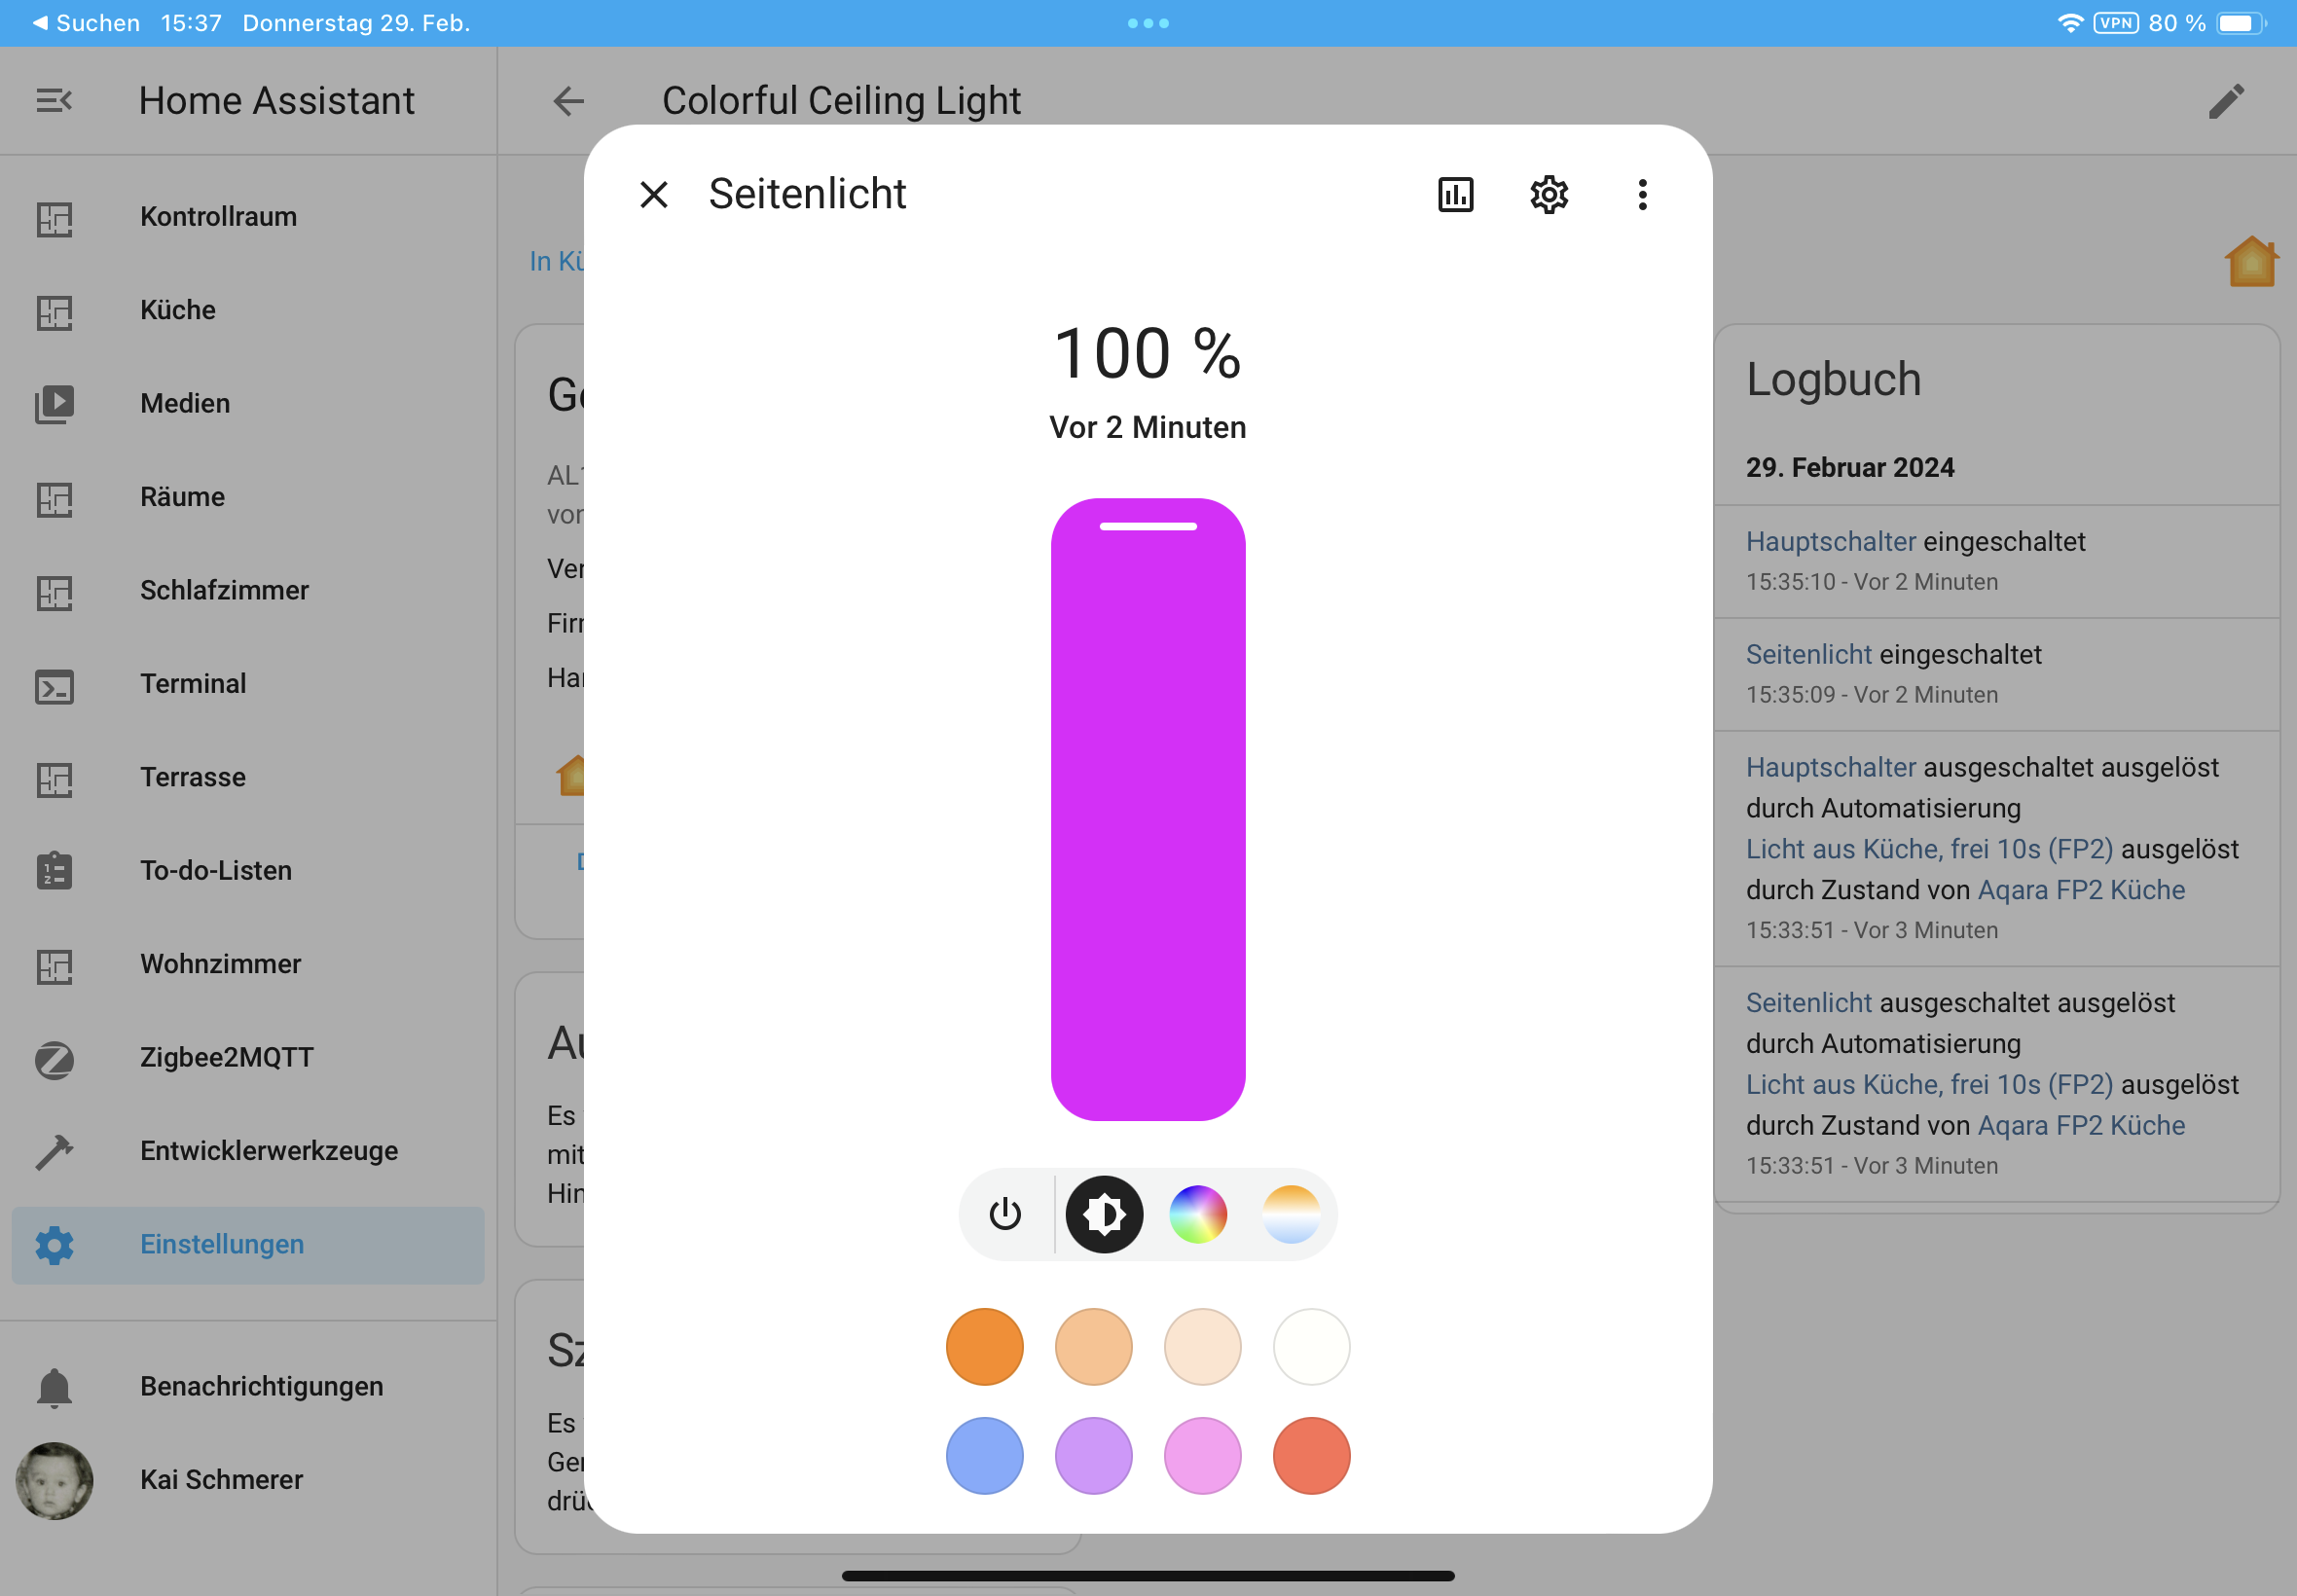Click the brightness slider bar
The width and height of the screenshot is (2297, 1596).
[1147, 809]
